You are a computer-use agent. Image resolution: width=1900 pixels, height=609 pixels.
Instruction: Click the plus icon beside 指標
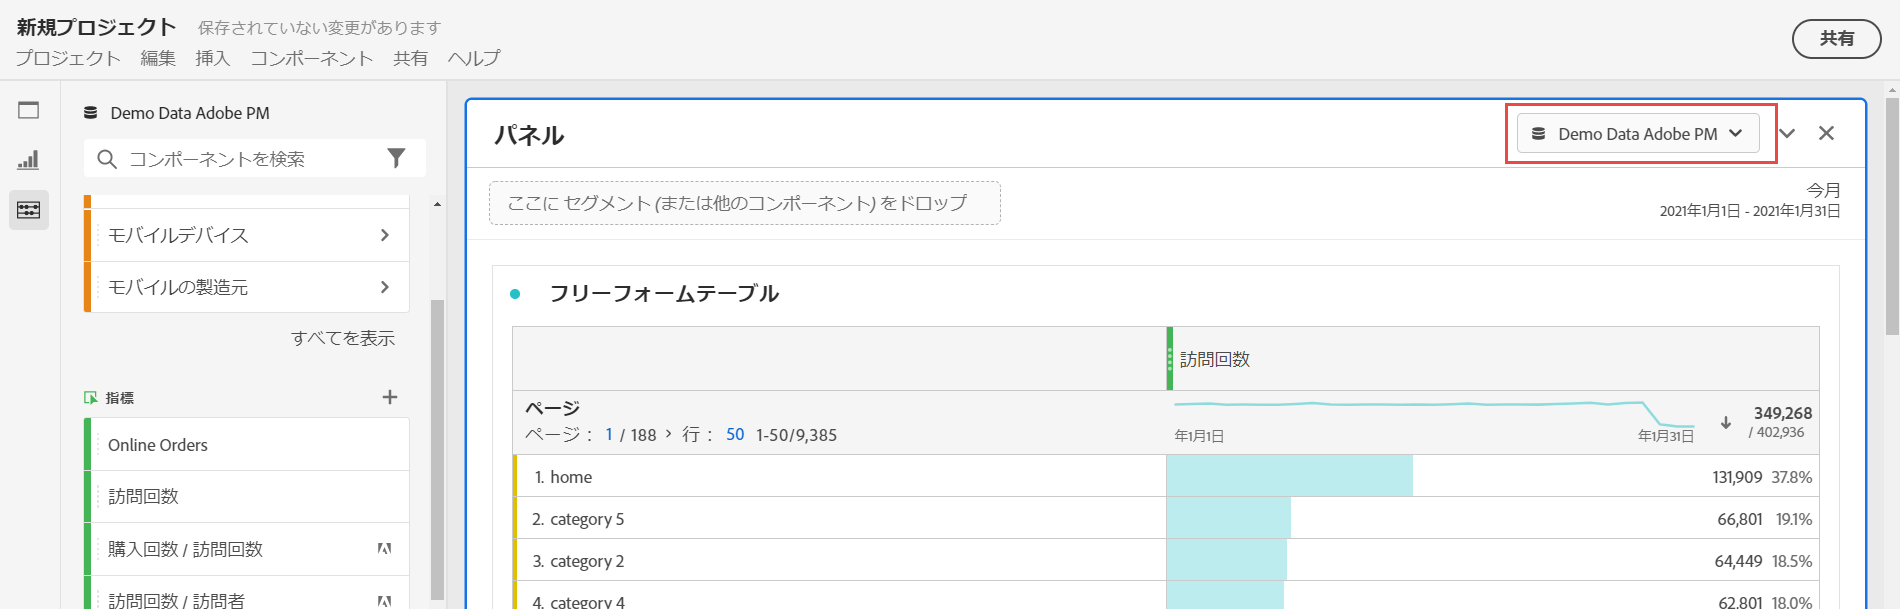coord(390,397)
